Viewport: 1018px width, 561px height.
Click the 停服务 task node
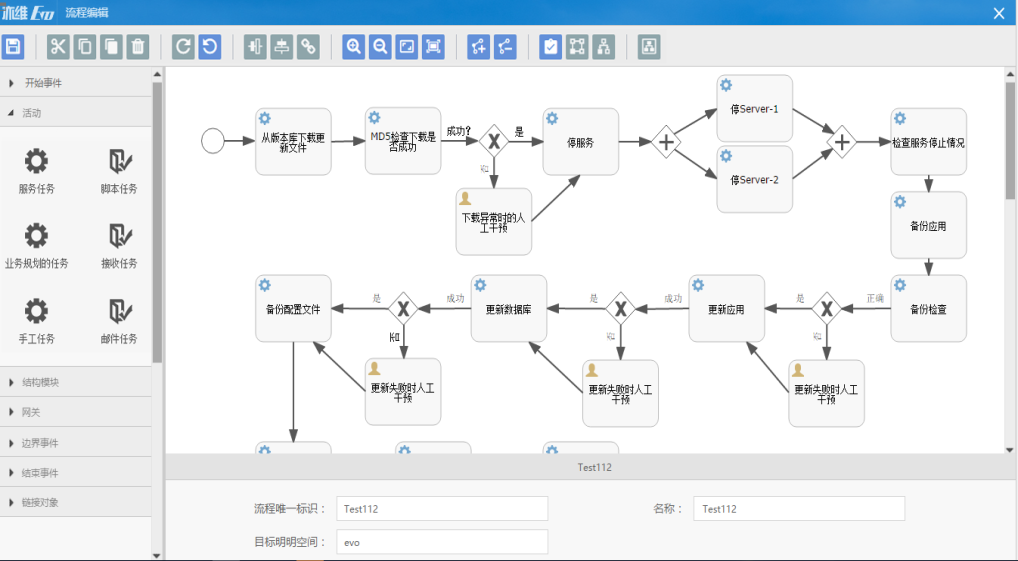coord(580,142)
